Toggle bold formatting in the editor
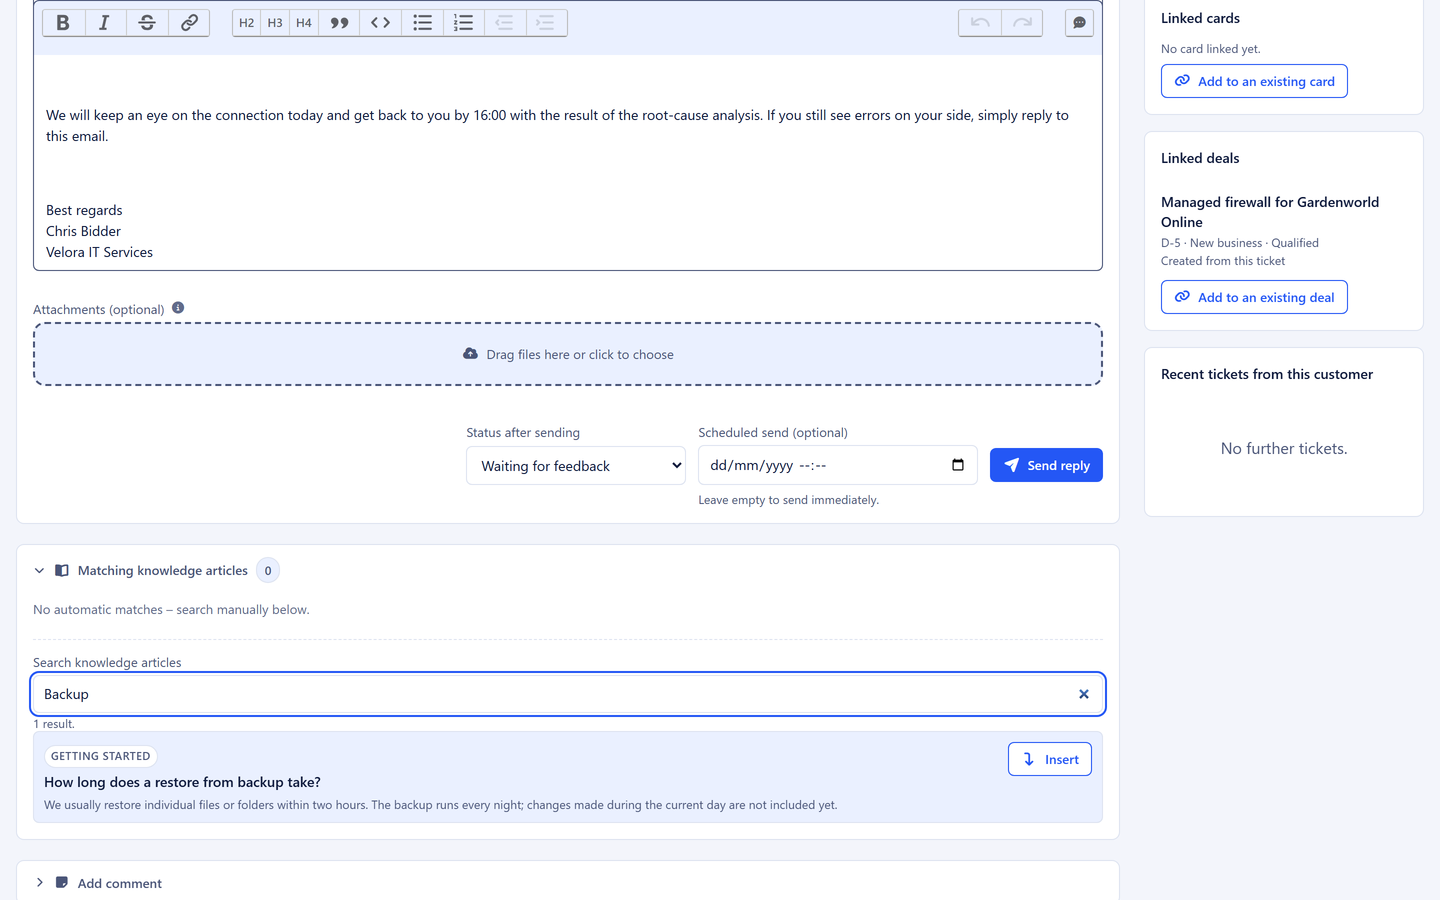This screenshot has height=900, width=1440. tap(63, 23)
